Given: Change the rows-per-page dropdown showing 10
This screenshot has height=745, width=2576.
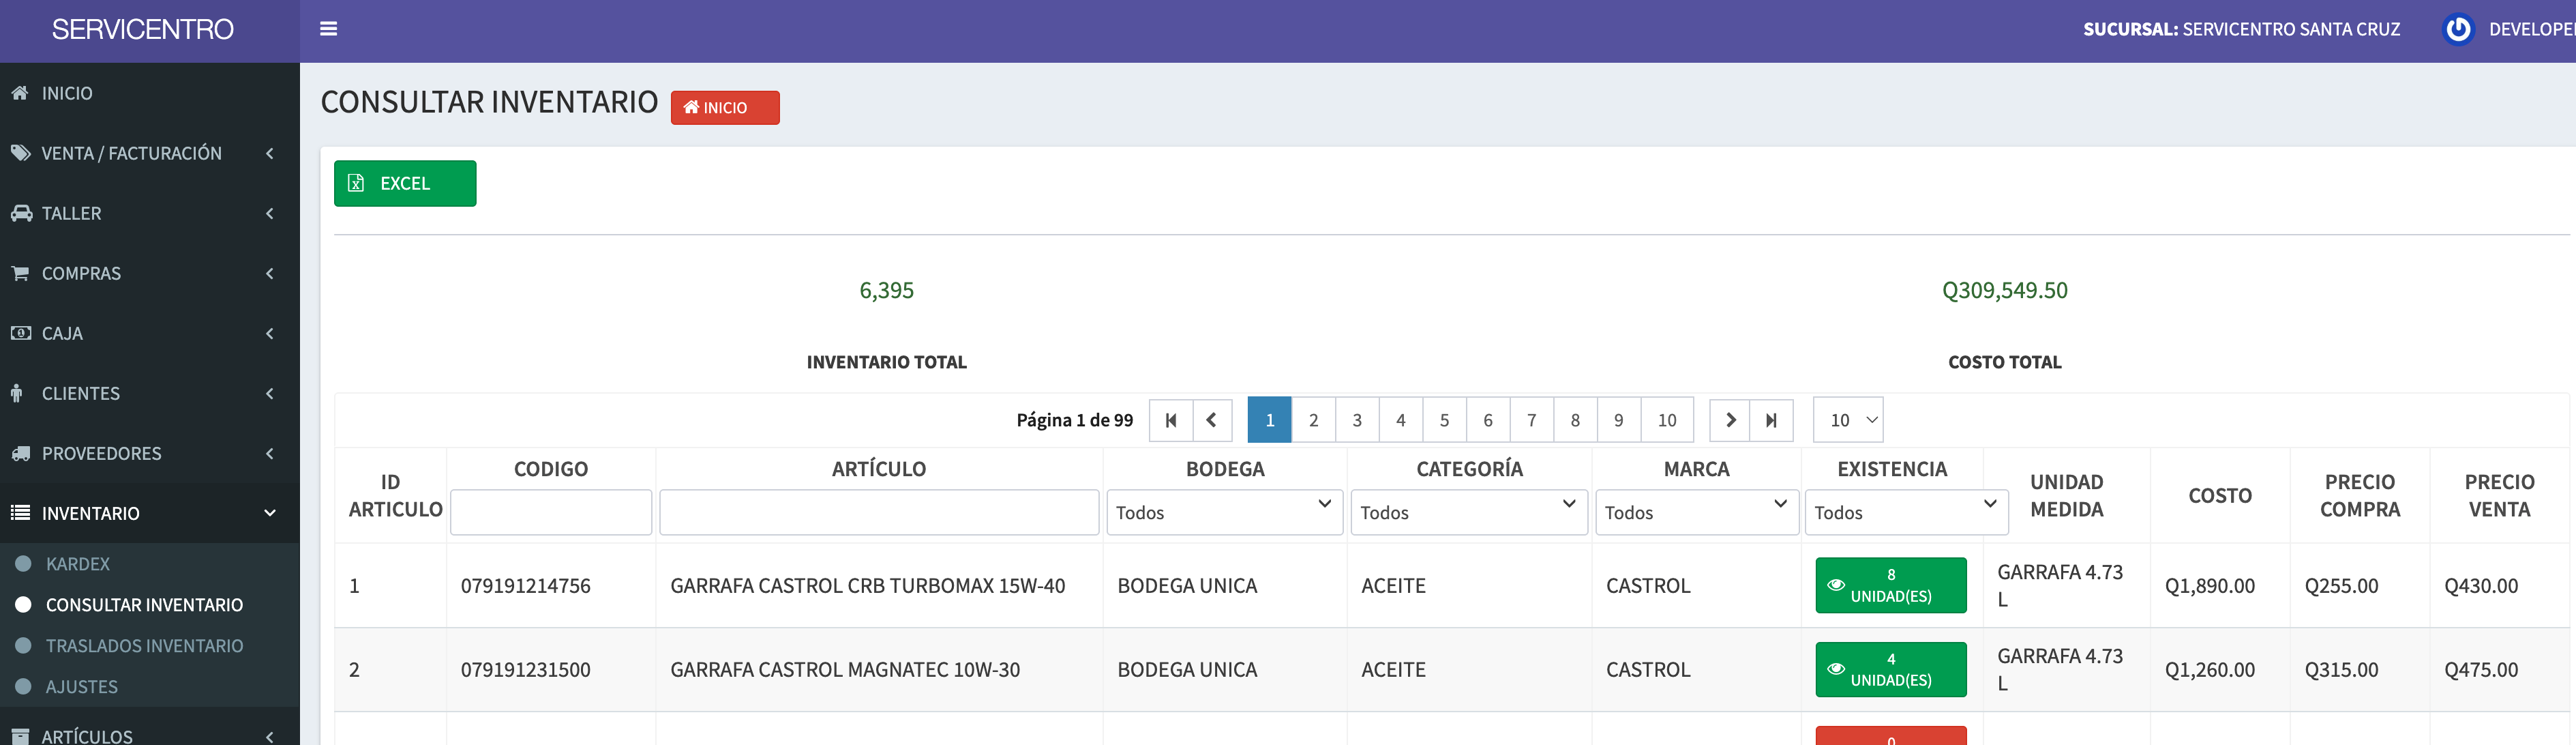Looking at the screenshot, I should [1847, 420].
